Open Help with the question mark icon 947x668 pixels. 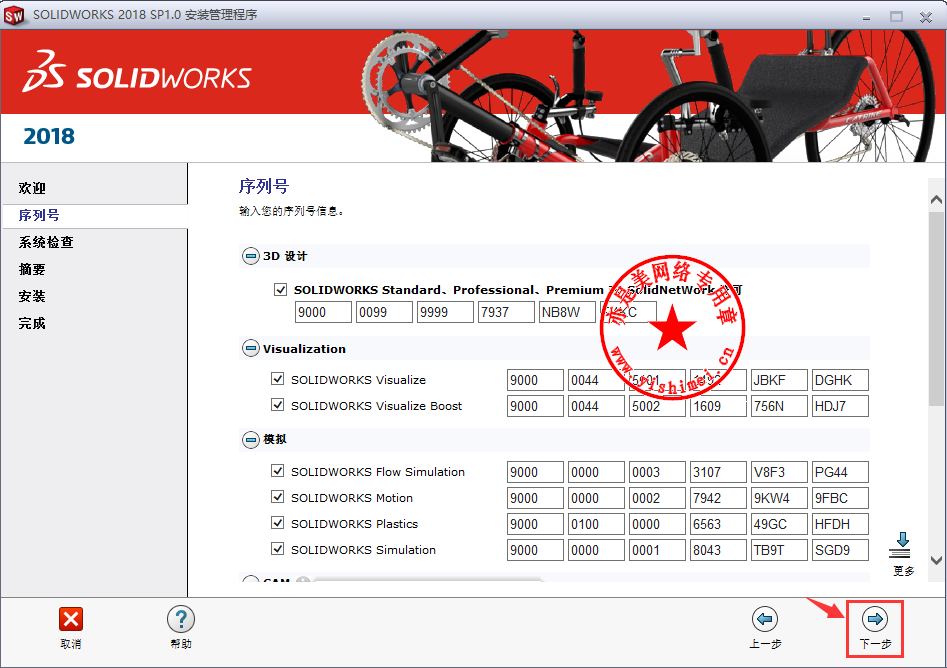tap(181, 619)
